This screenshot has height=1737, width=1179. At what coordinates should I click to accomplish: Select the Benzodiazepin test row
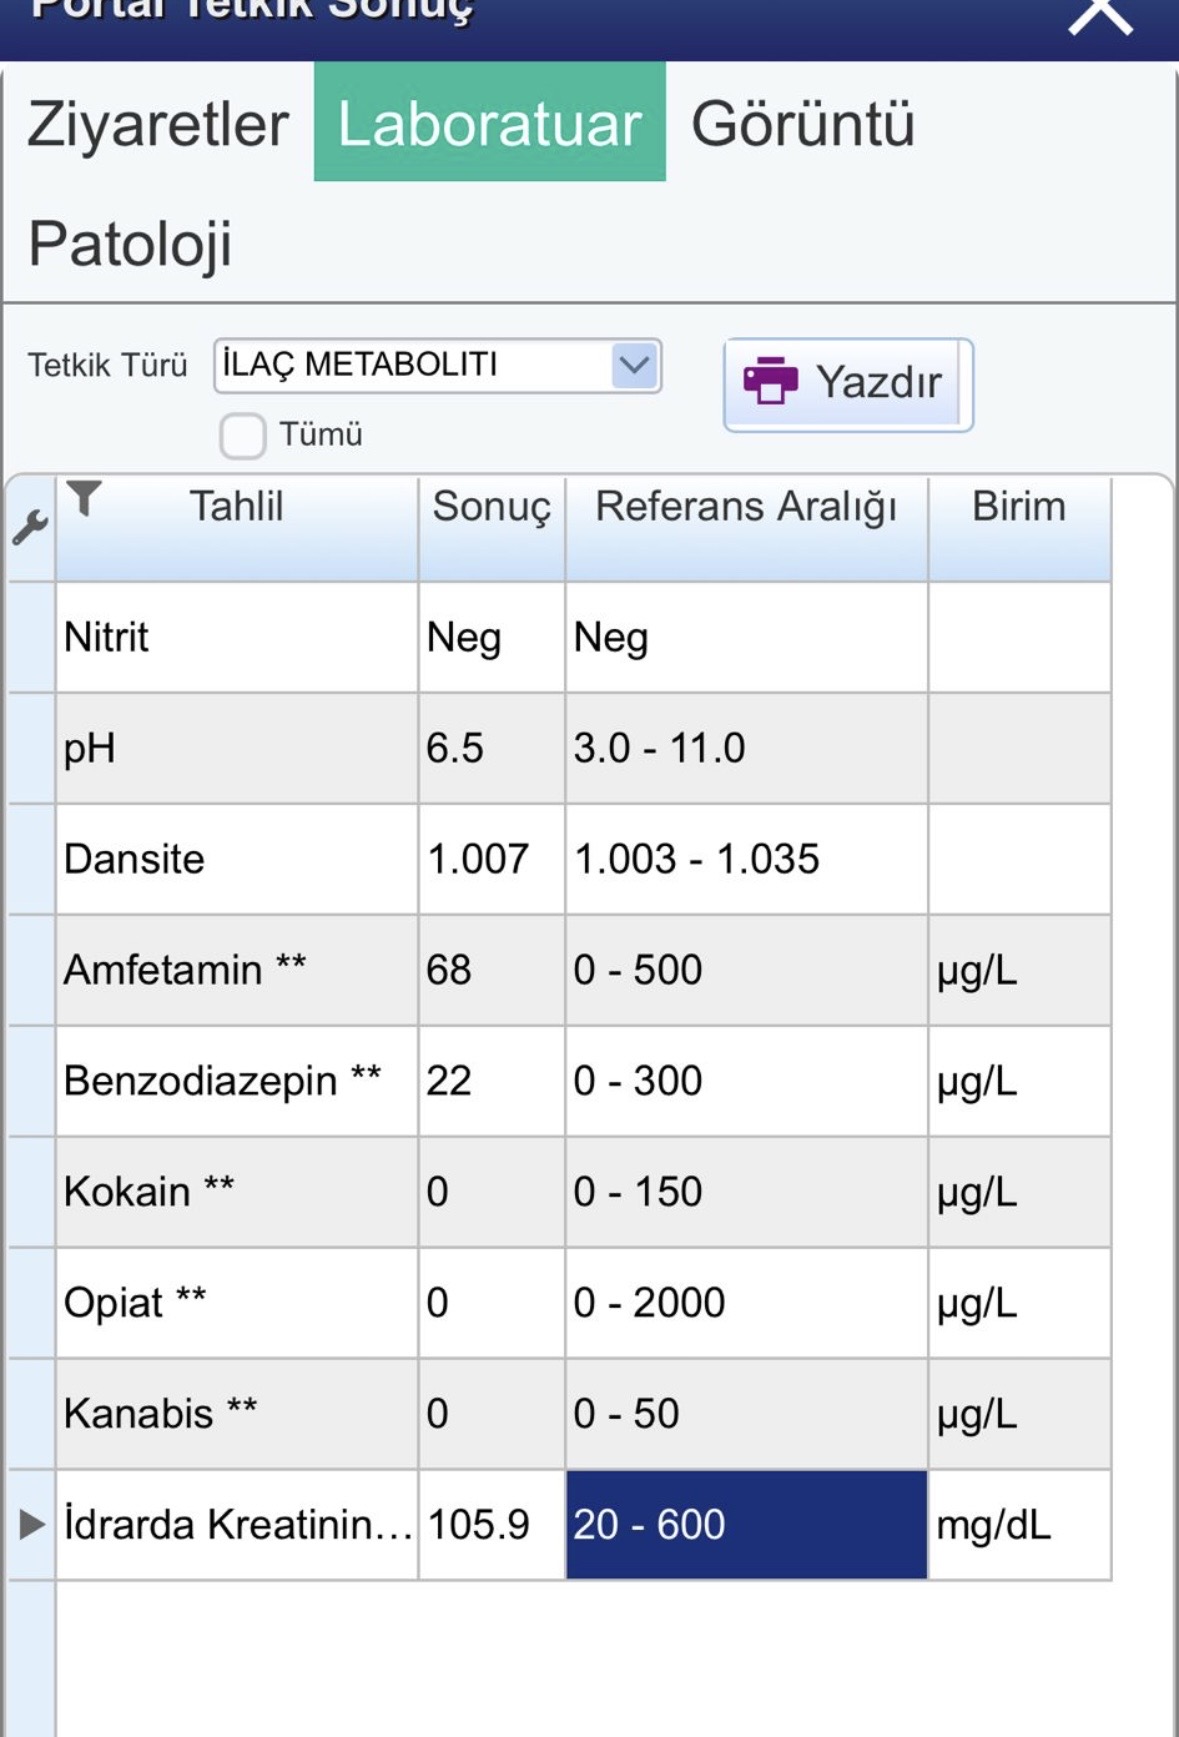[x=583, y=1081]
